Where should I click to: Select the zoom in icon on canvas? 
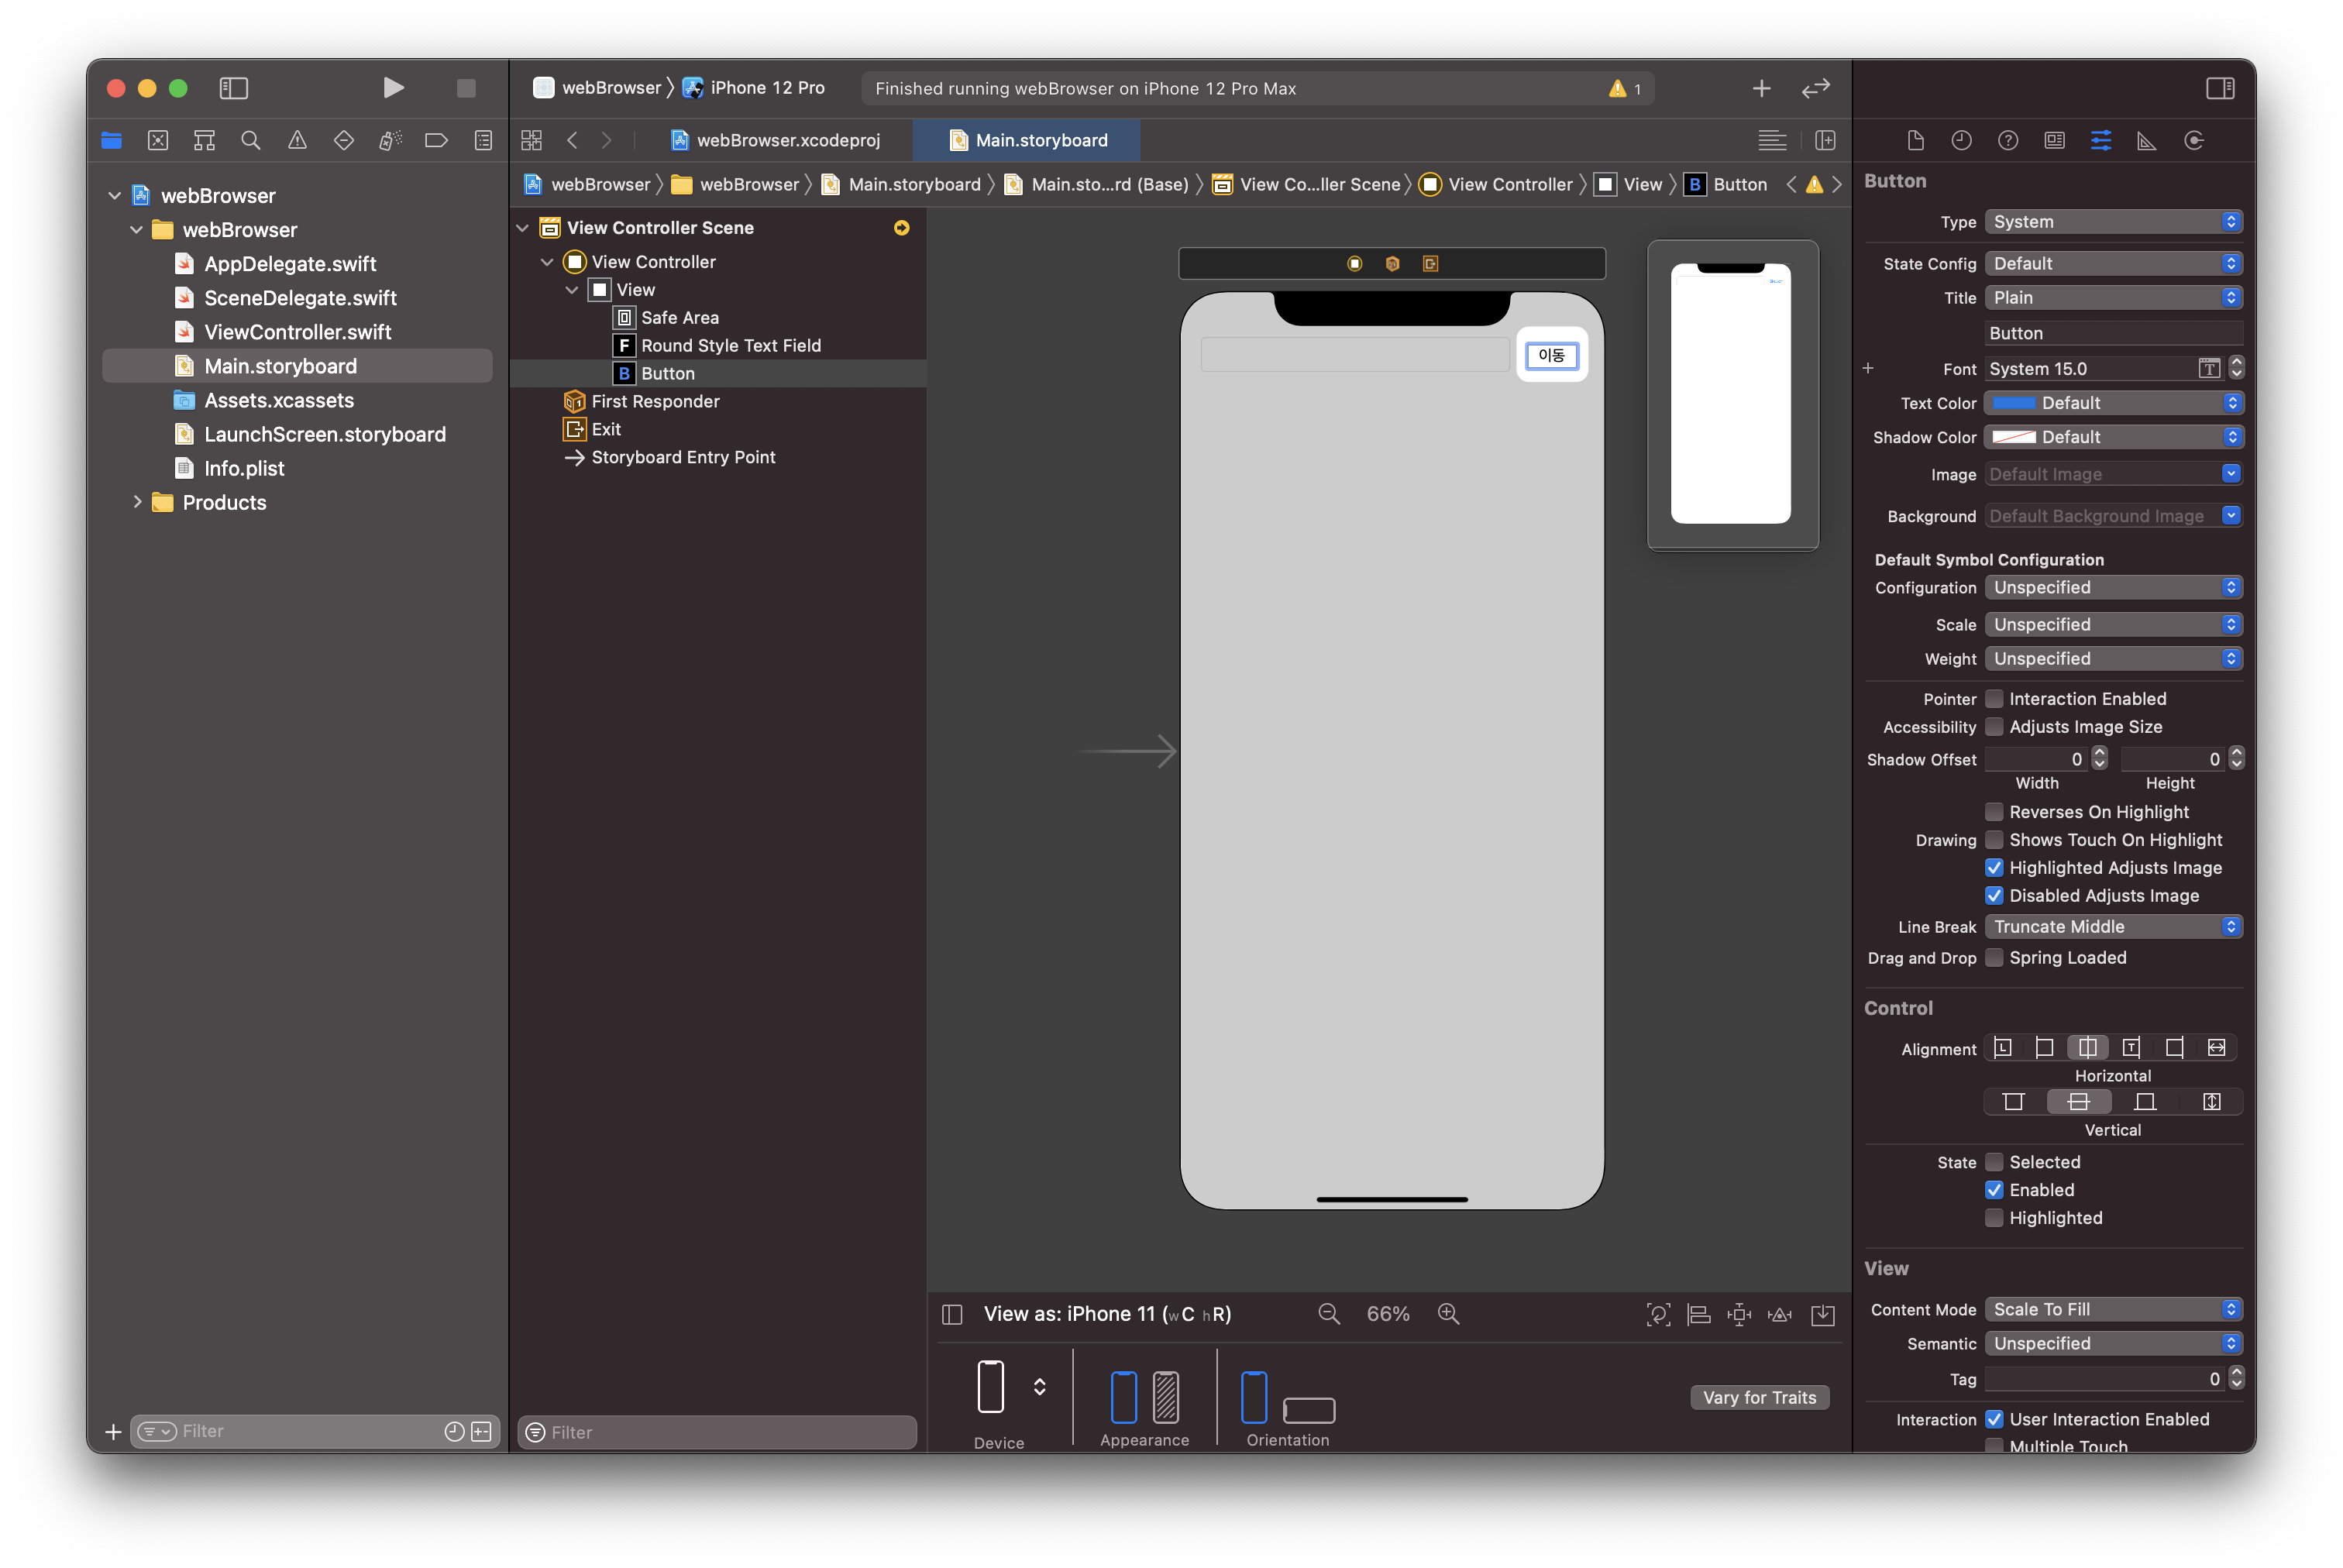click(1450, 1312)
